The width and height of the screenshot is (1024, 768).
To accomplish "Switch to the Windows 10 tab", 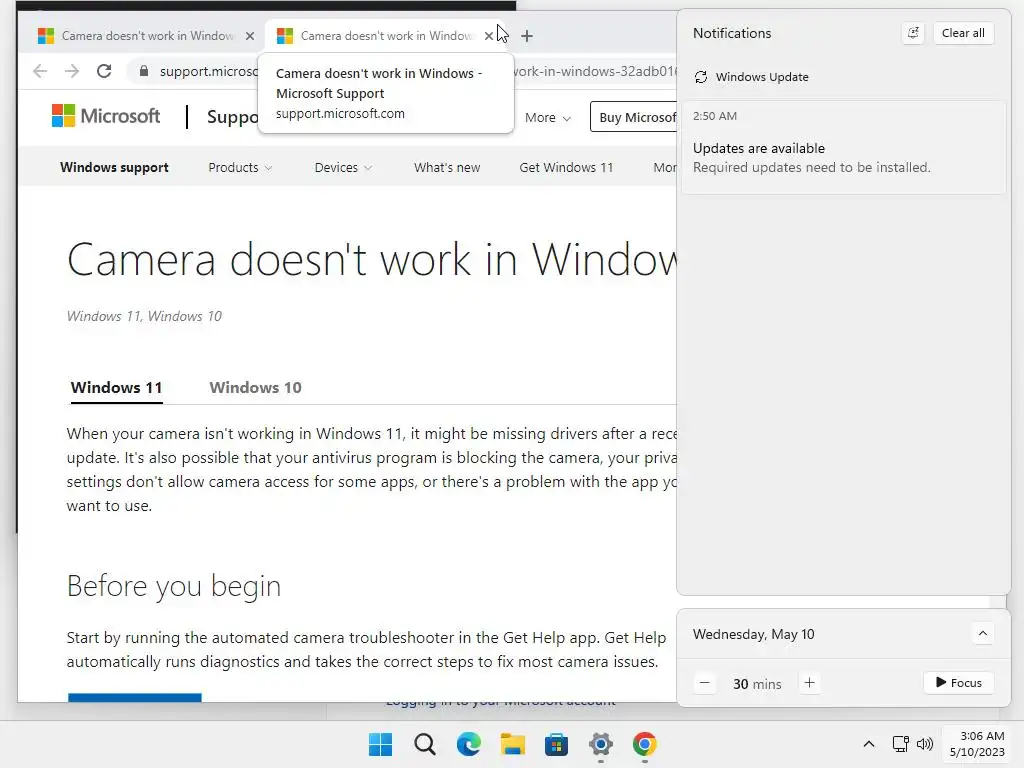I will 255,387.
